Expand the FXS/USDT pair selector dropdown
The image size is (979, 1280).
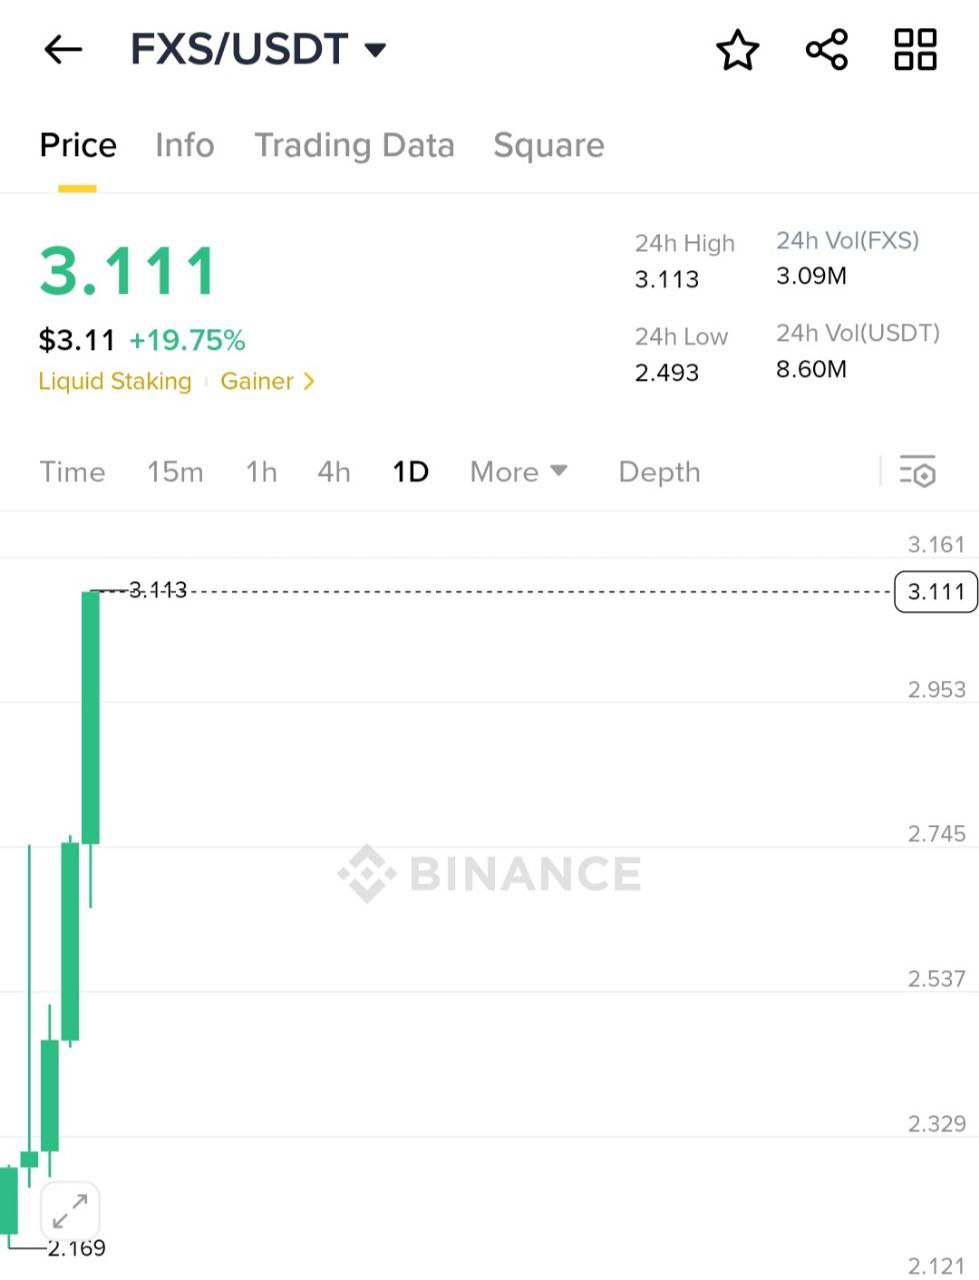[374, 50]
